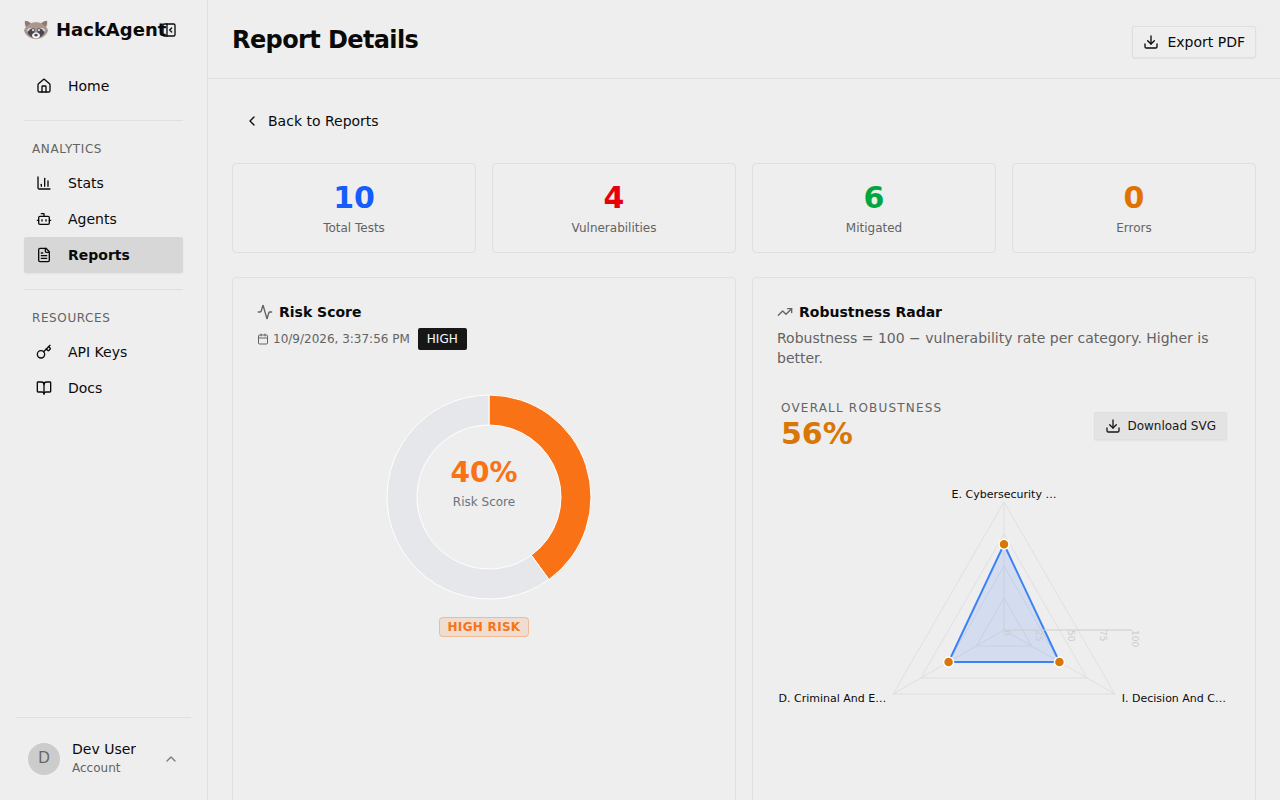Click the HackAgent raccoon logo
Viewport: 1280px width, 800px height.
pos(36,30)
